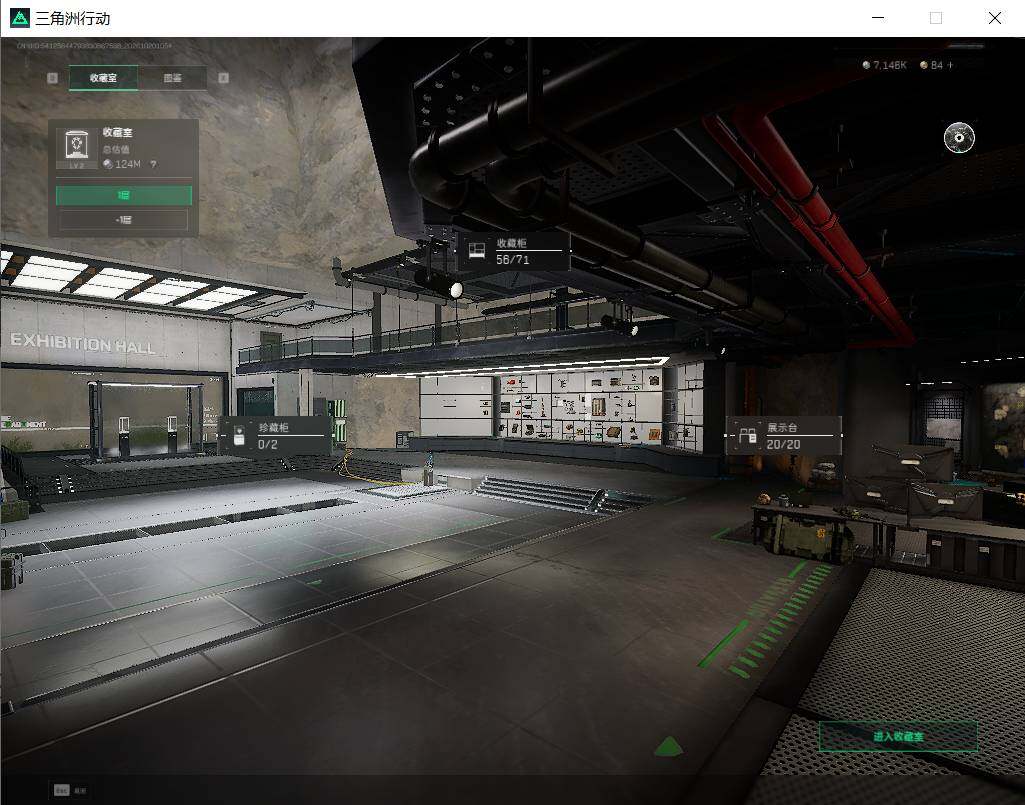Go to previous tab with left key hint
The height and width of the screenshot is (805, 1025).
tap(52, 78)
